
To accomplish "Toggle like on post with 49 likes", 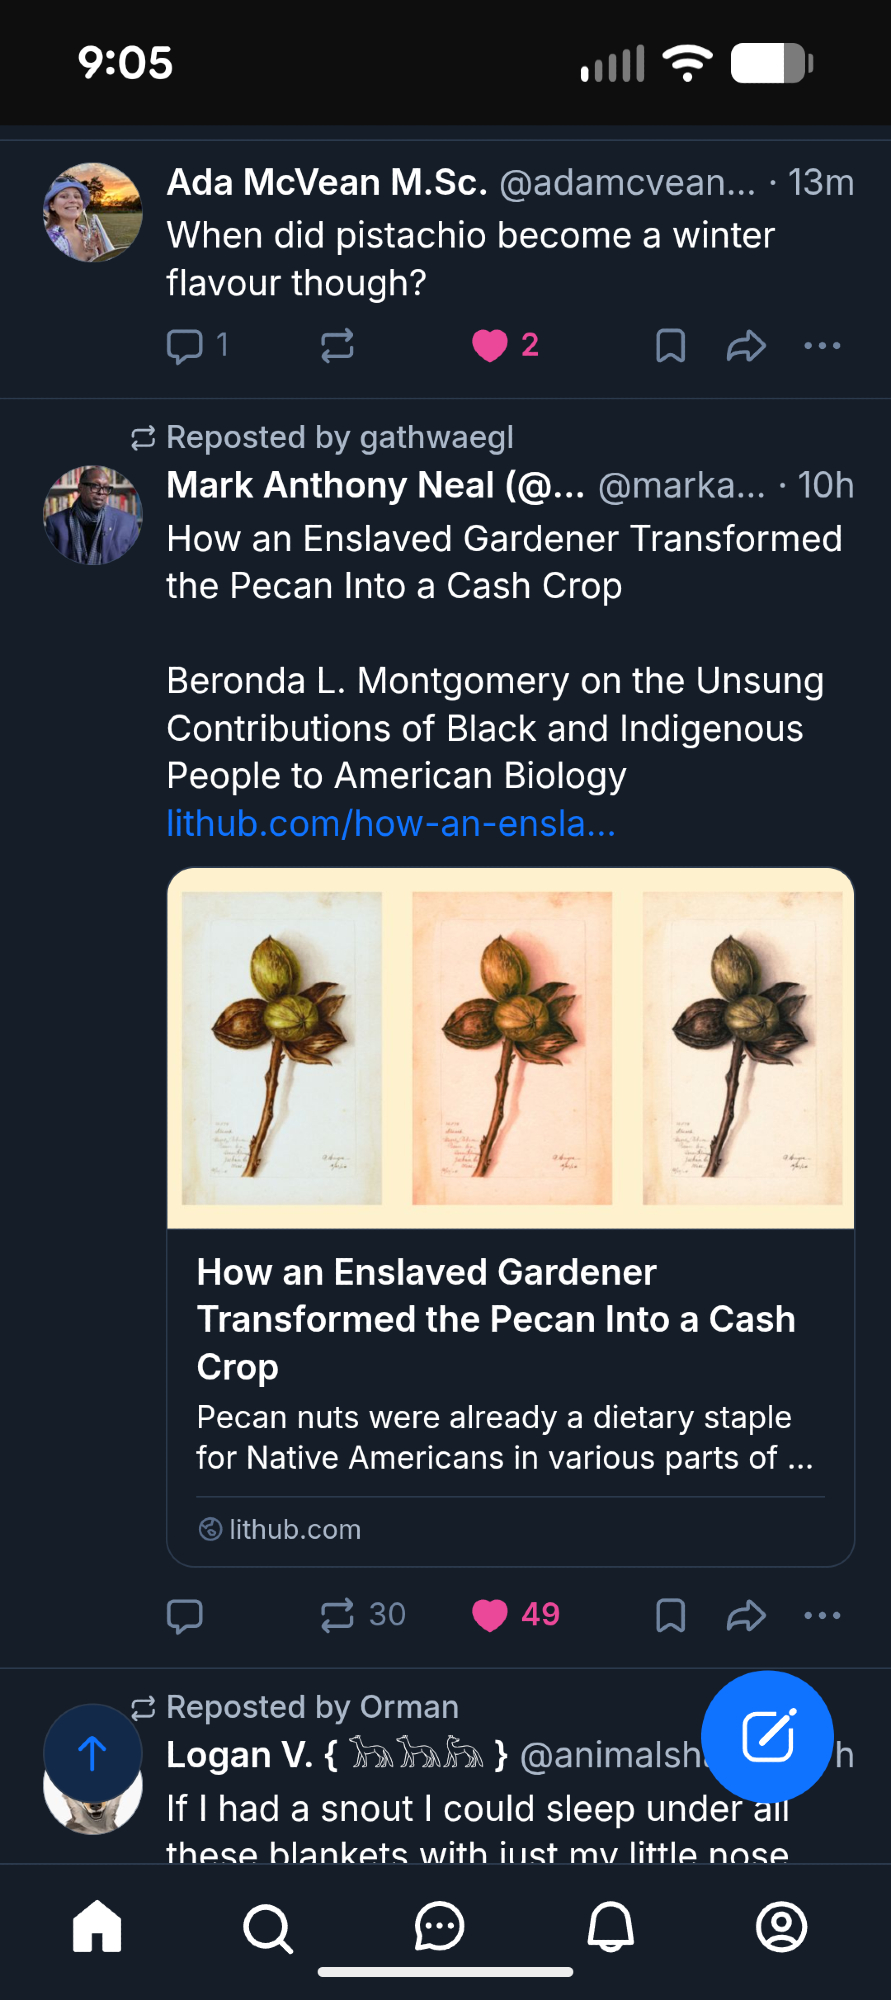I will coord(490,1615).
